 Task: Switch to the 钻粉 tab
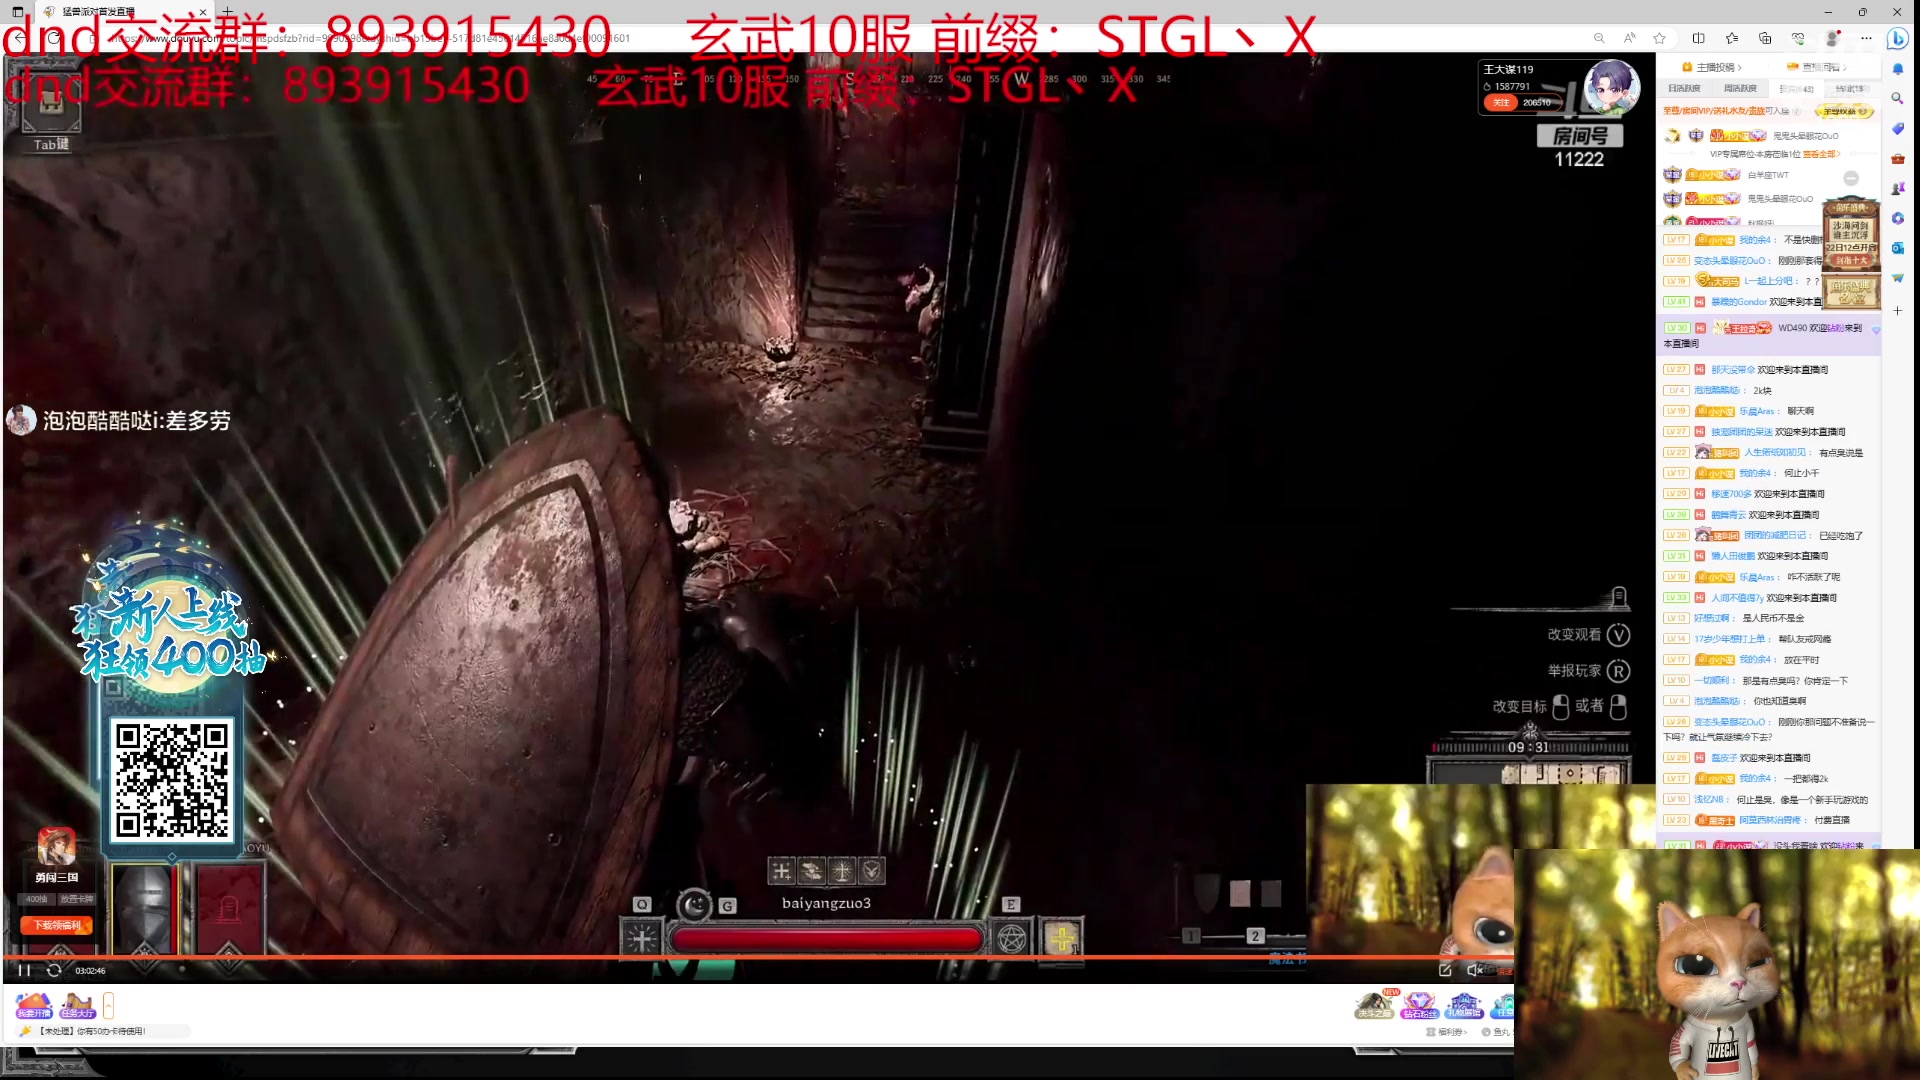(x=1850, y=89)
